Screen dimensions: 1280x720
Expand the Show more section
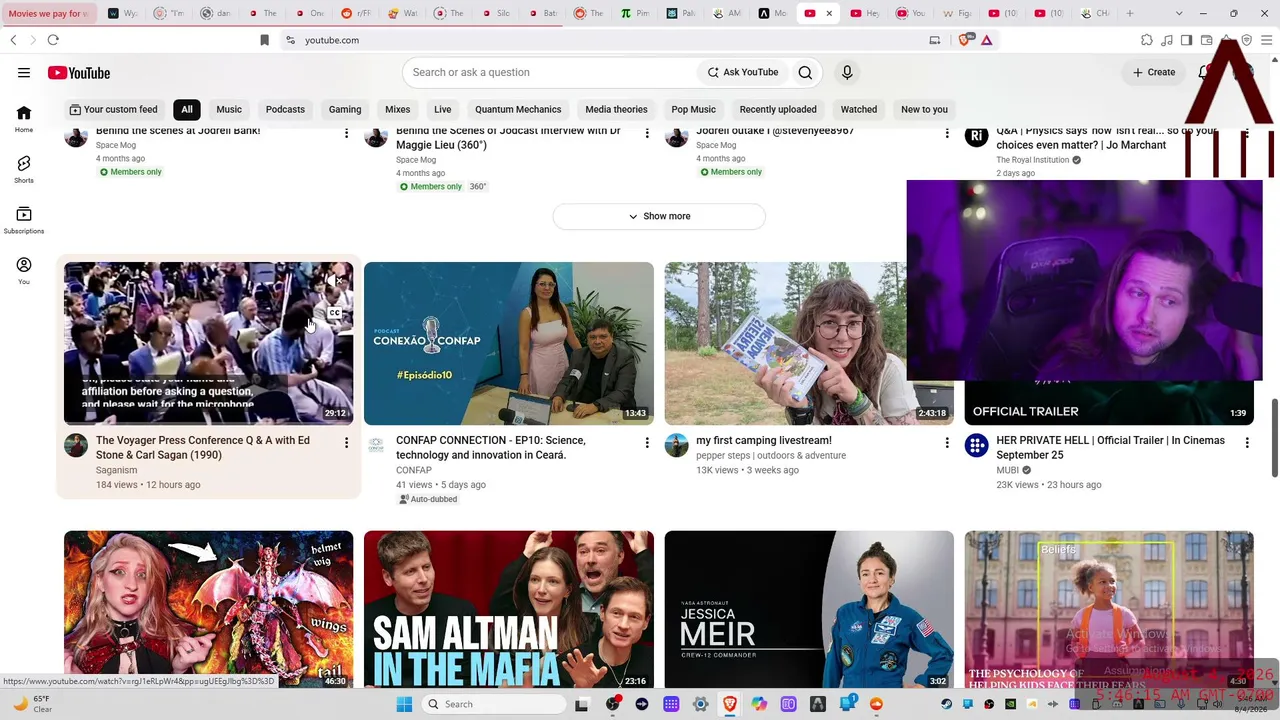659,216
